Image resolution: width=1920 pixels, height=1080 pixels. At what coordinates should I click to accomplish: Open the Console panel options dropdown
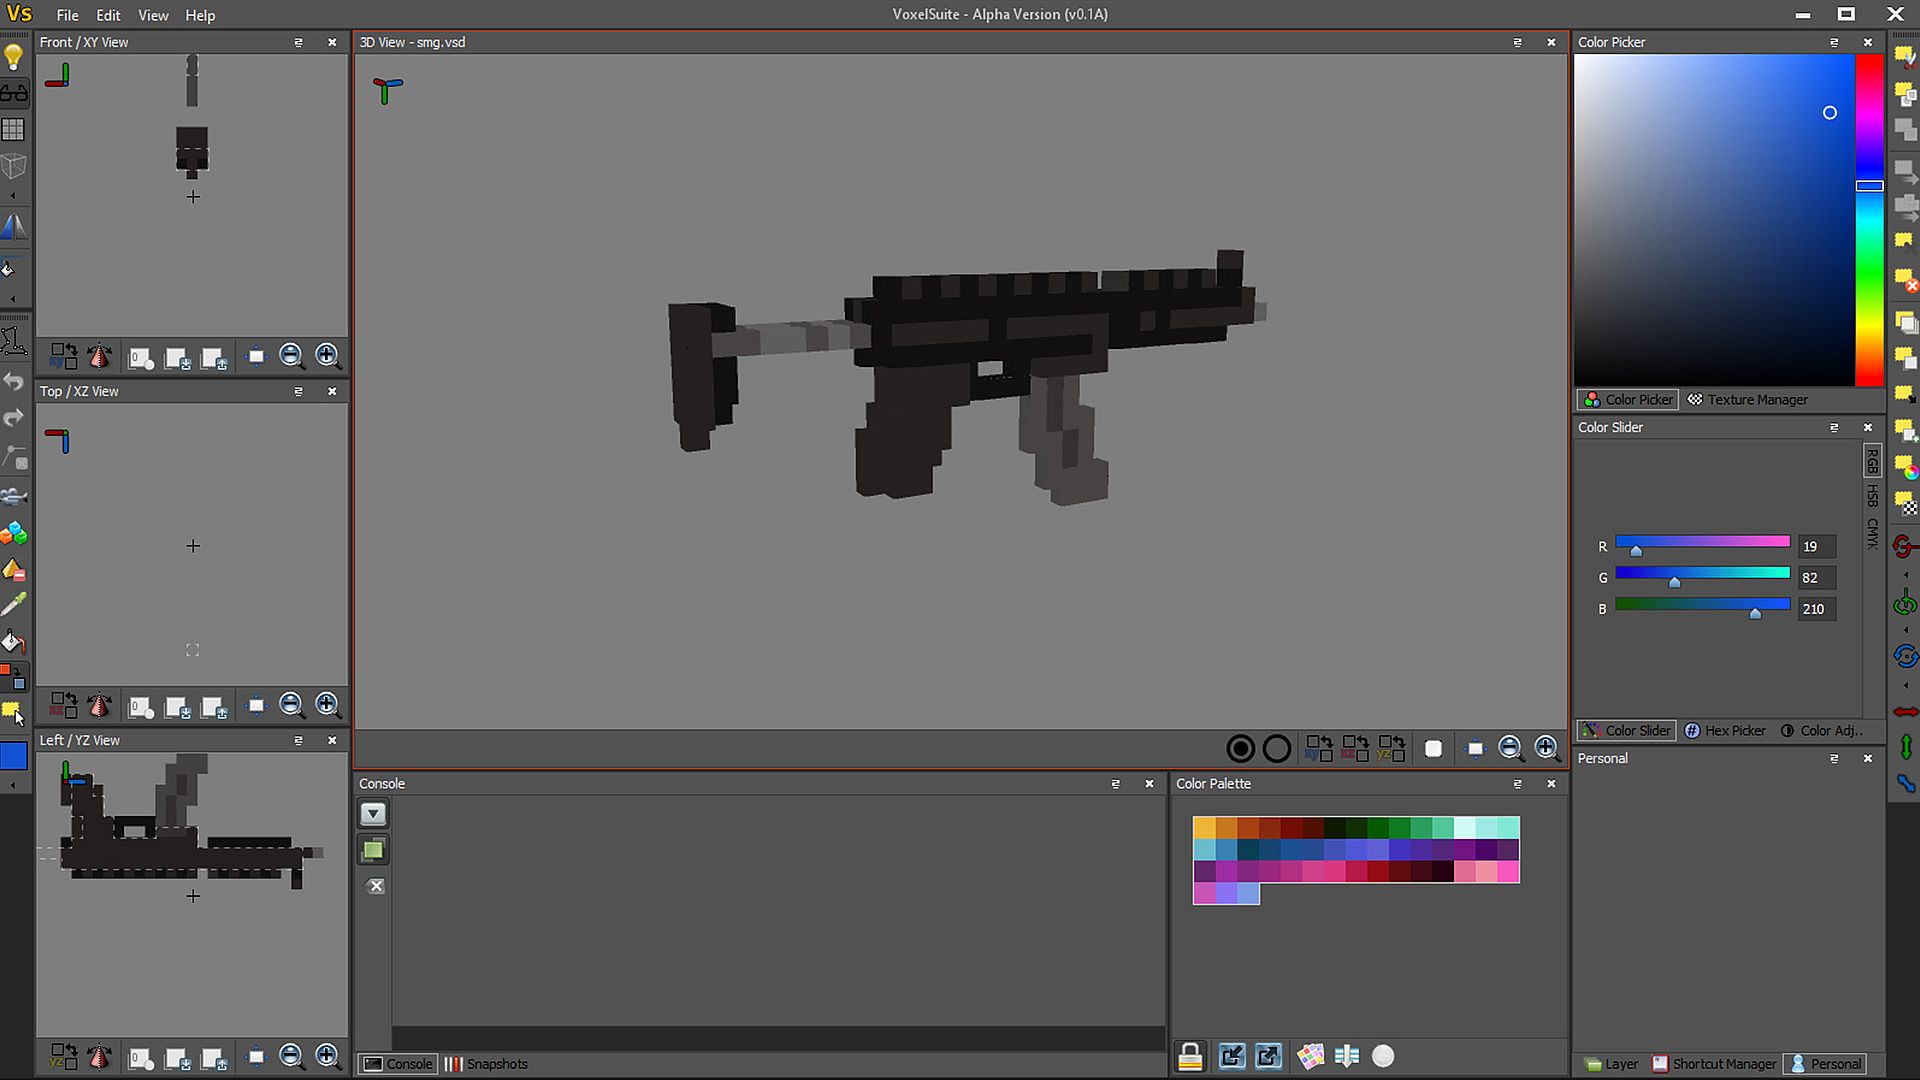point(1115,784)
